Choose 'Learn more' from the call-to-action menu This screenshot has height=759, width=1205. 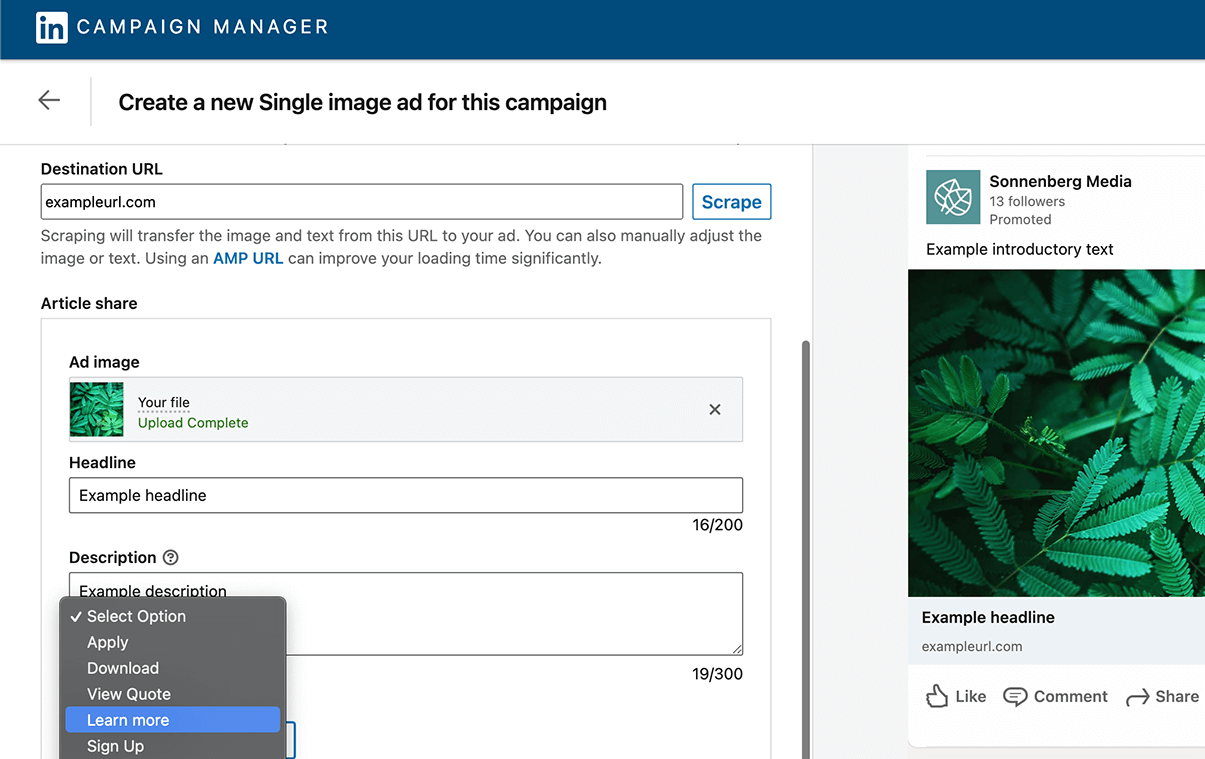pos(173,720)
